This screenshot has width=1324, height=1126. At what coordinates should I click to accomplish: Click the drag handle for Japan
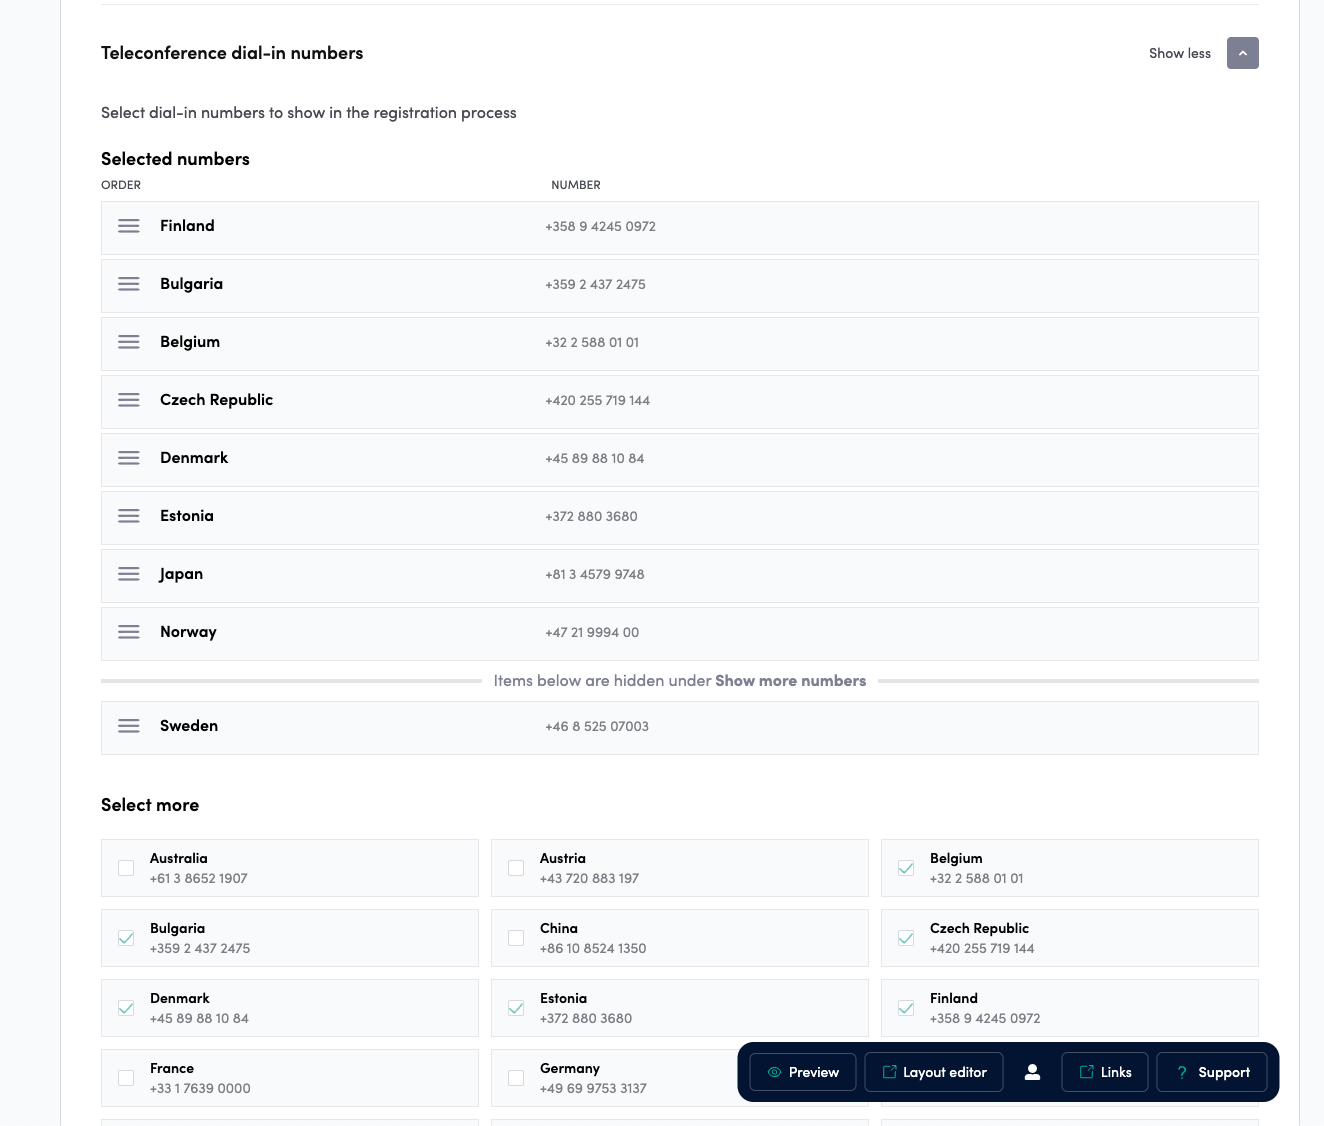click(x=128, y=573)
